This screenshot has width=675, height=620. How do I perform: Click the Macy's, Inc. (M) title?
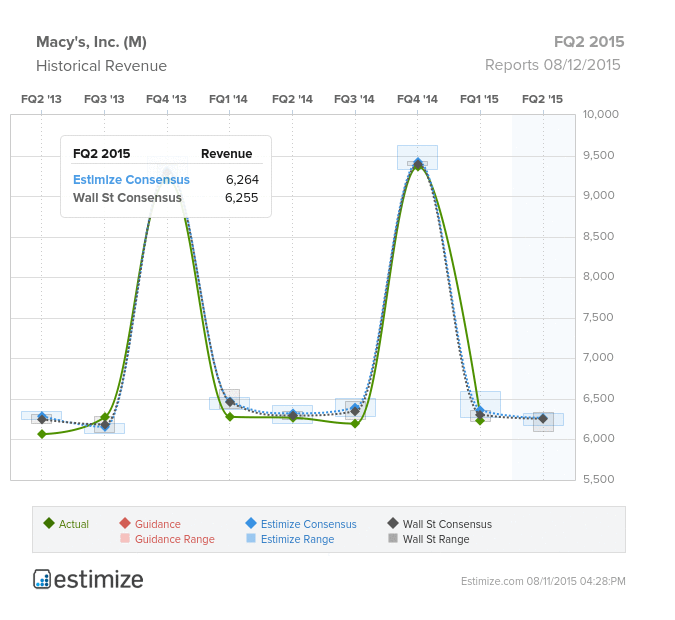click(91, 42)
